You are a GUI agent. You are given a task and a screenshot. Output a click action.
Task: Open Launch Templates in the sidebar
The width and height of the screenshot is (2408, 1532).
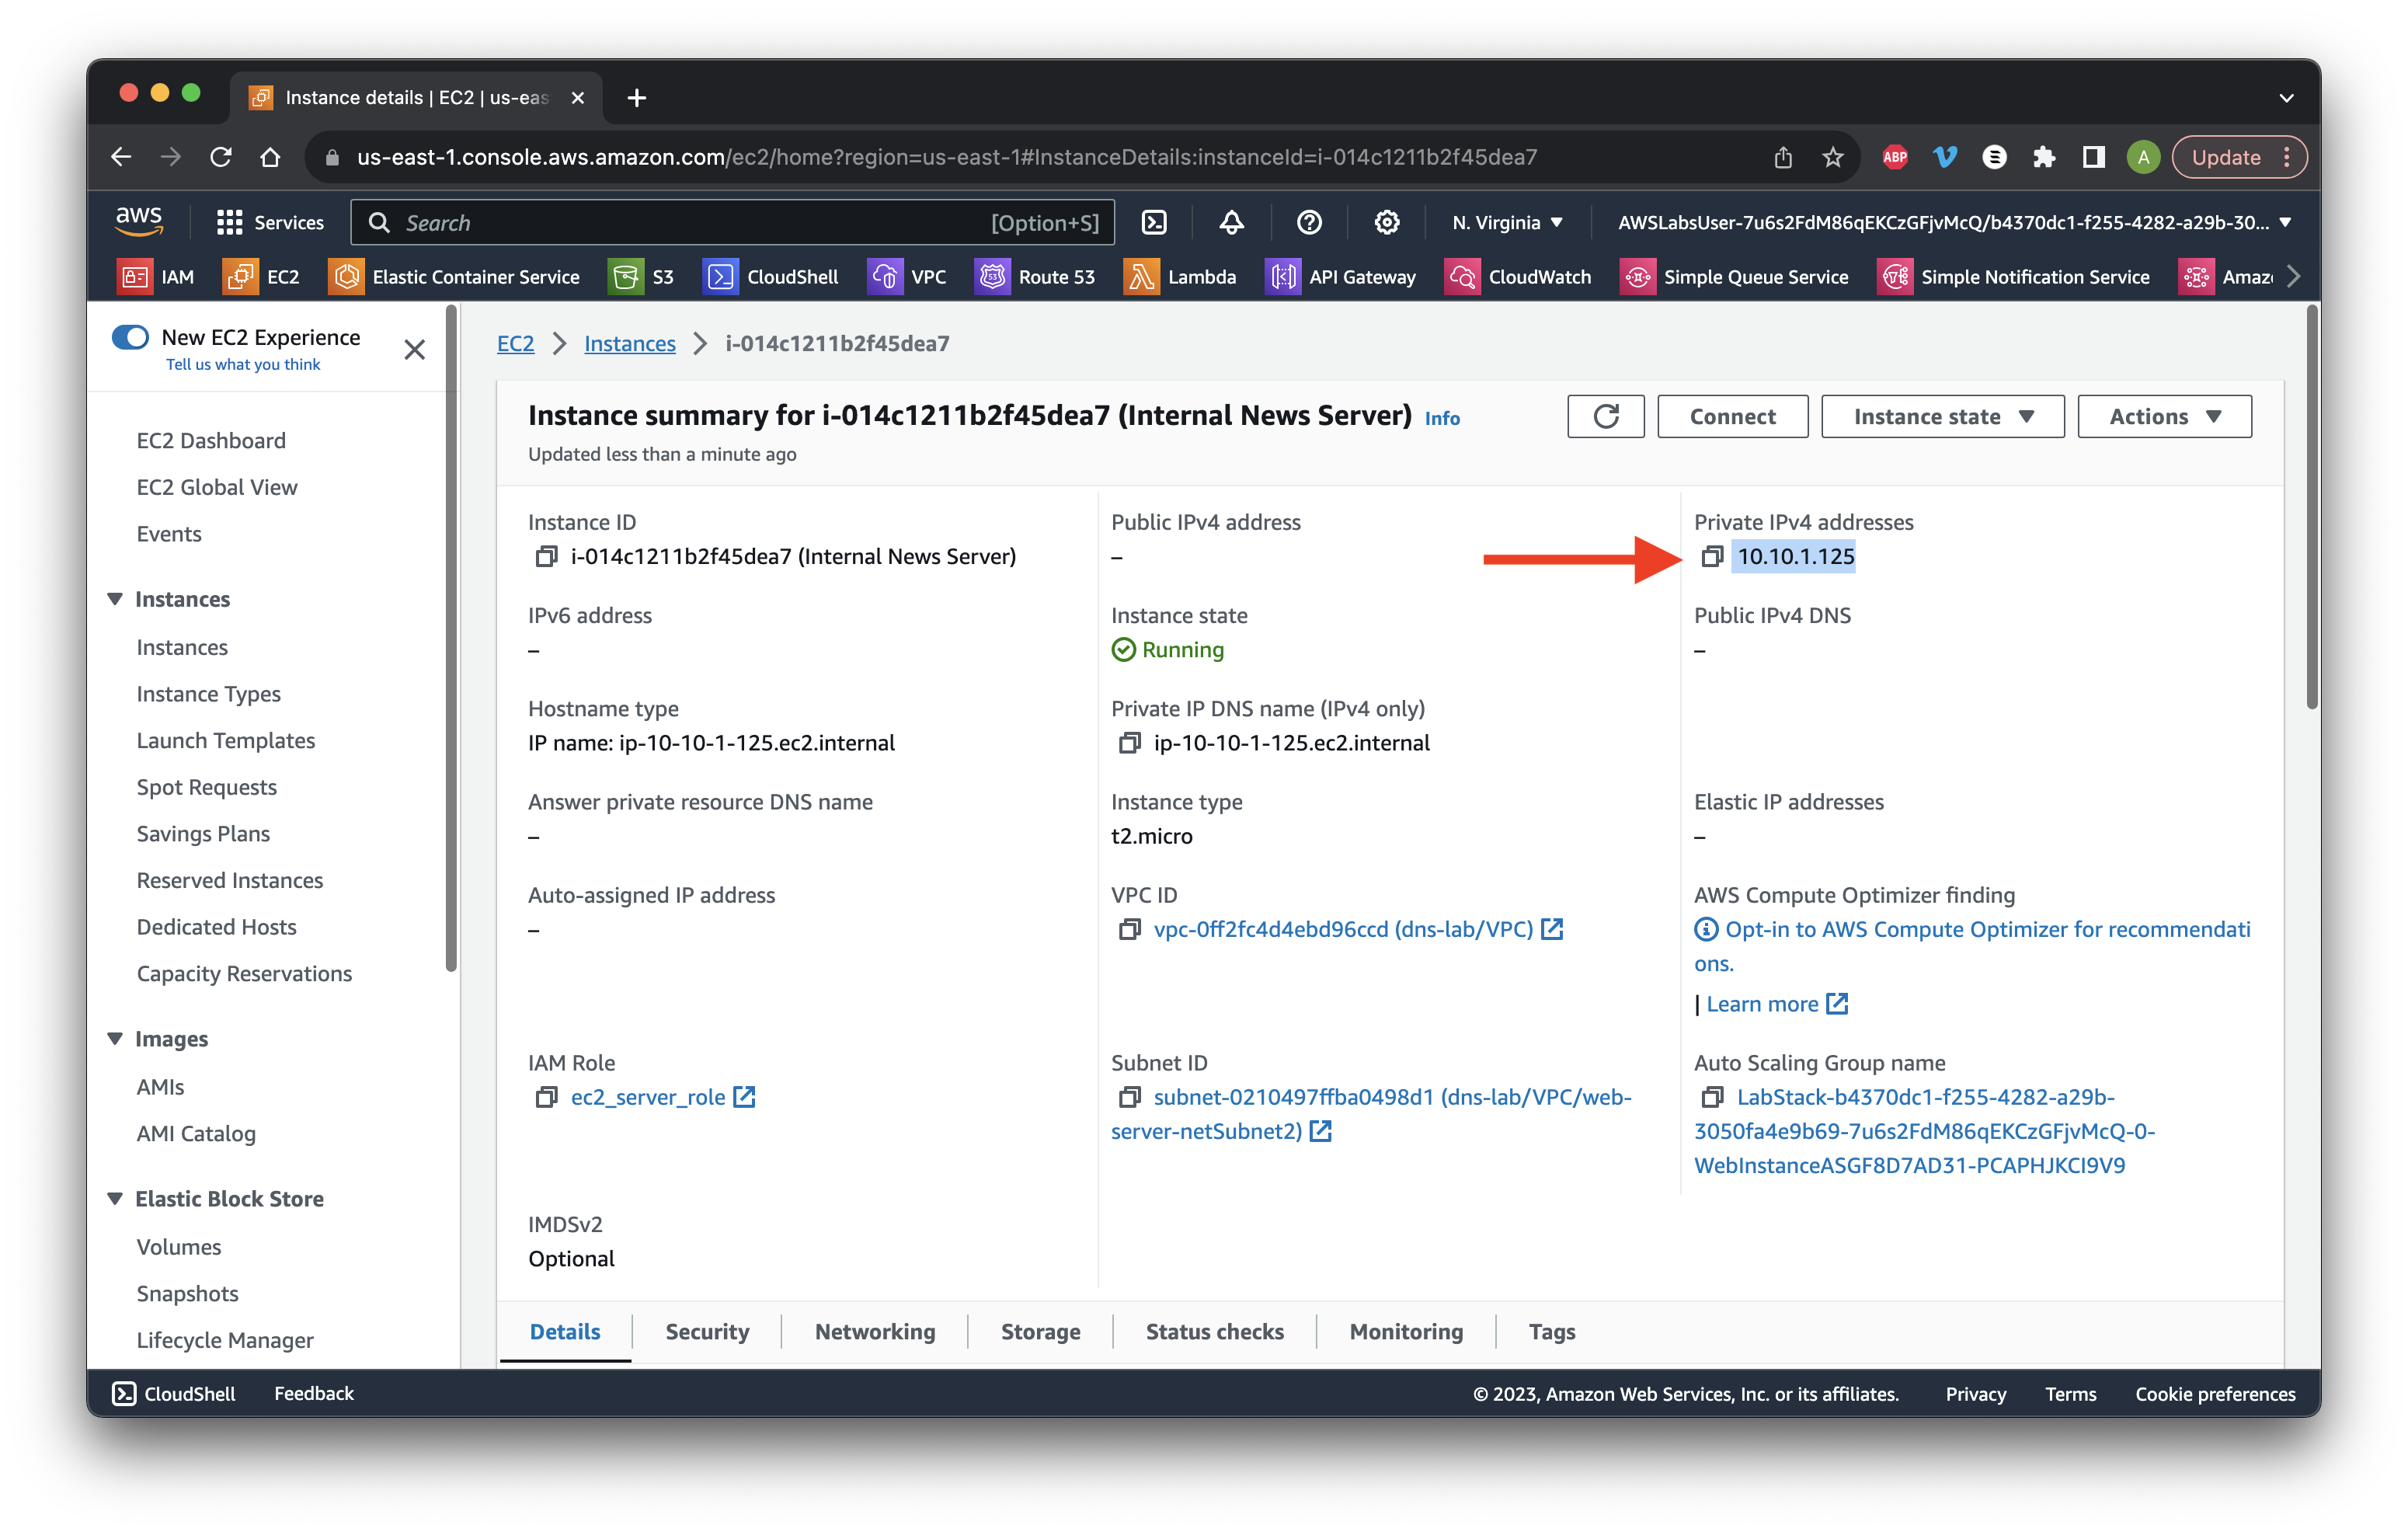coord(226,741)
